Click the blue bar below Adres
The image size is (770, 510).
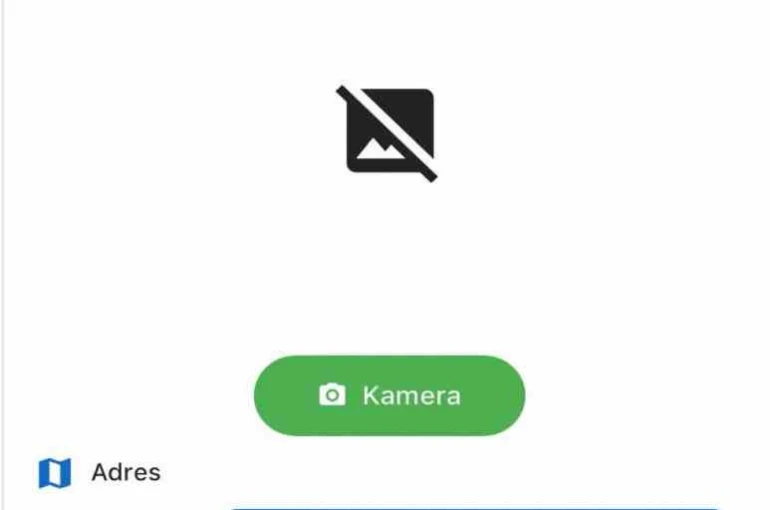(475, 508)
